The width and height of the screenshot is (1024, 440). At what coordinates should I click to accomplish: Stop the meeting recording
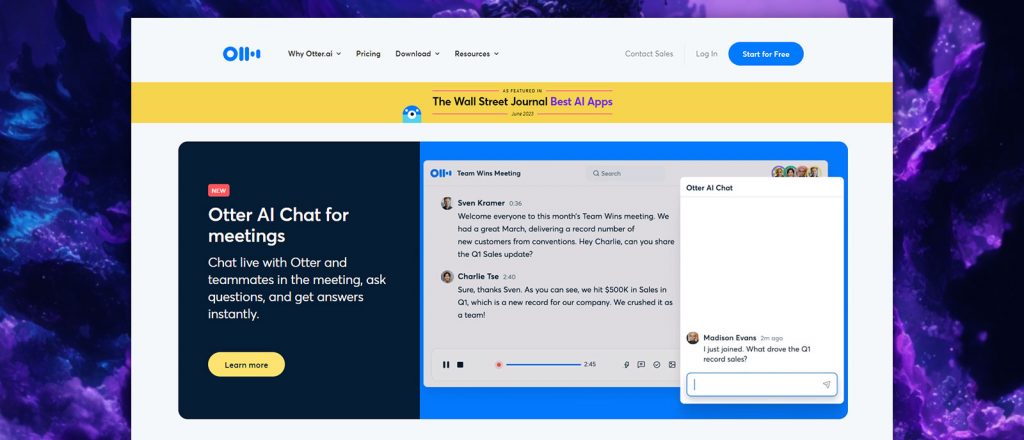[460, 365]
